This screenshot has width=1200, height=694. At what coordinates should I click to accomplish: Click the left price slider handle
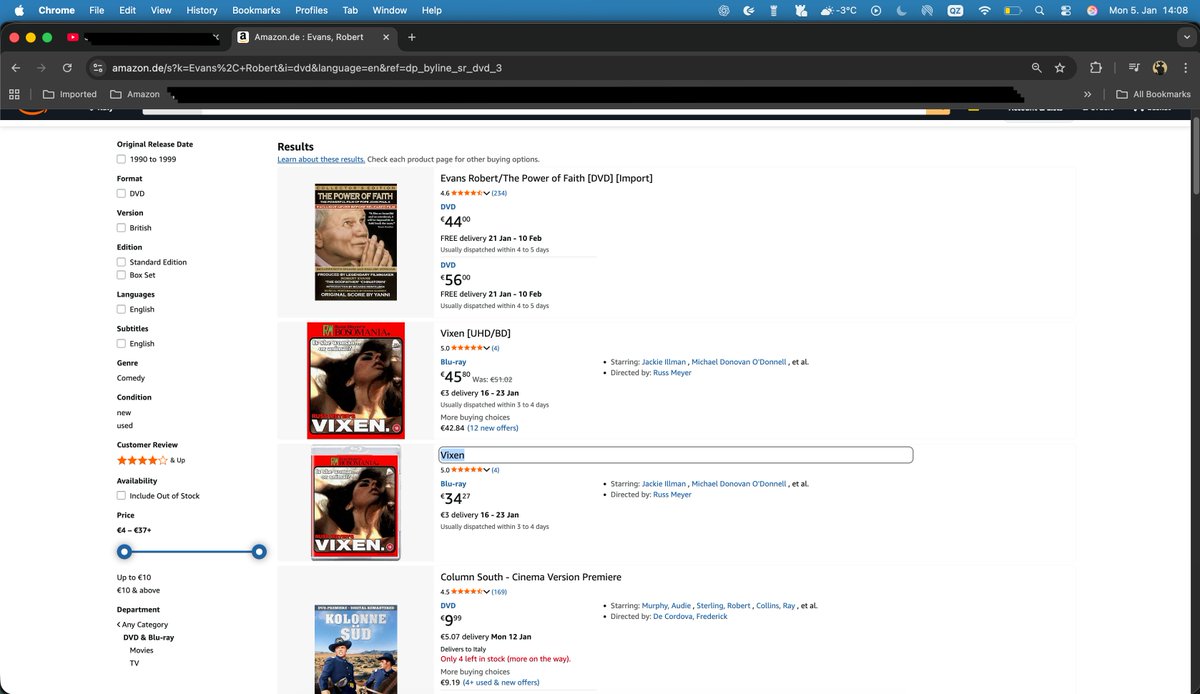click(x=124, y=551)
